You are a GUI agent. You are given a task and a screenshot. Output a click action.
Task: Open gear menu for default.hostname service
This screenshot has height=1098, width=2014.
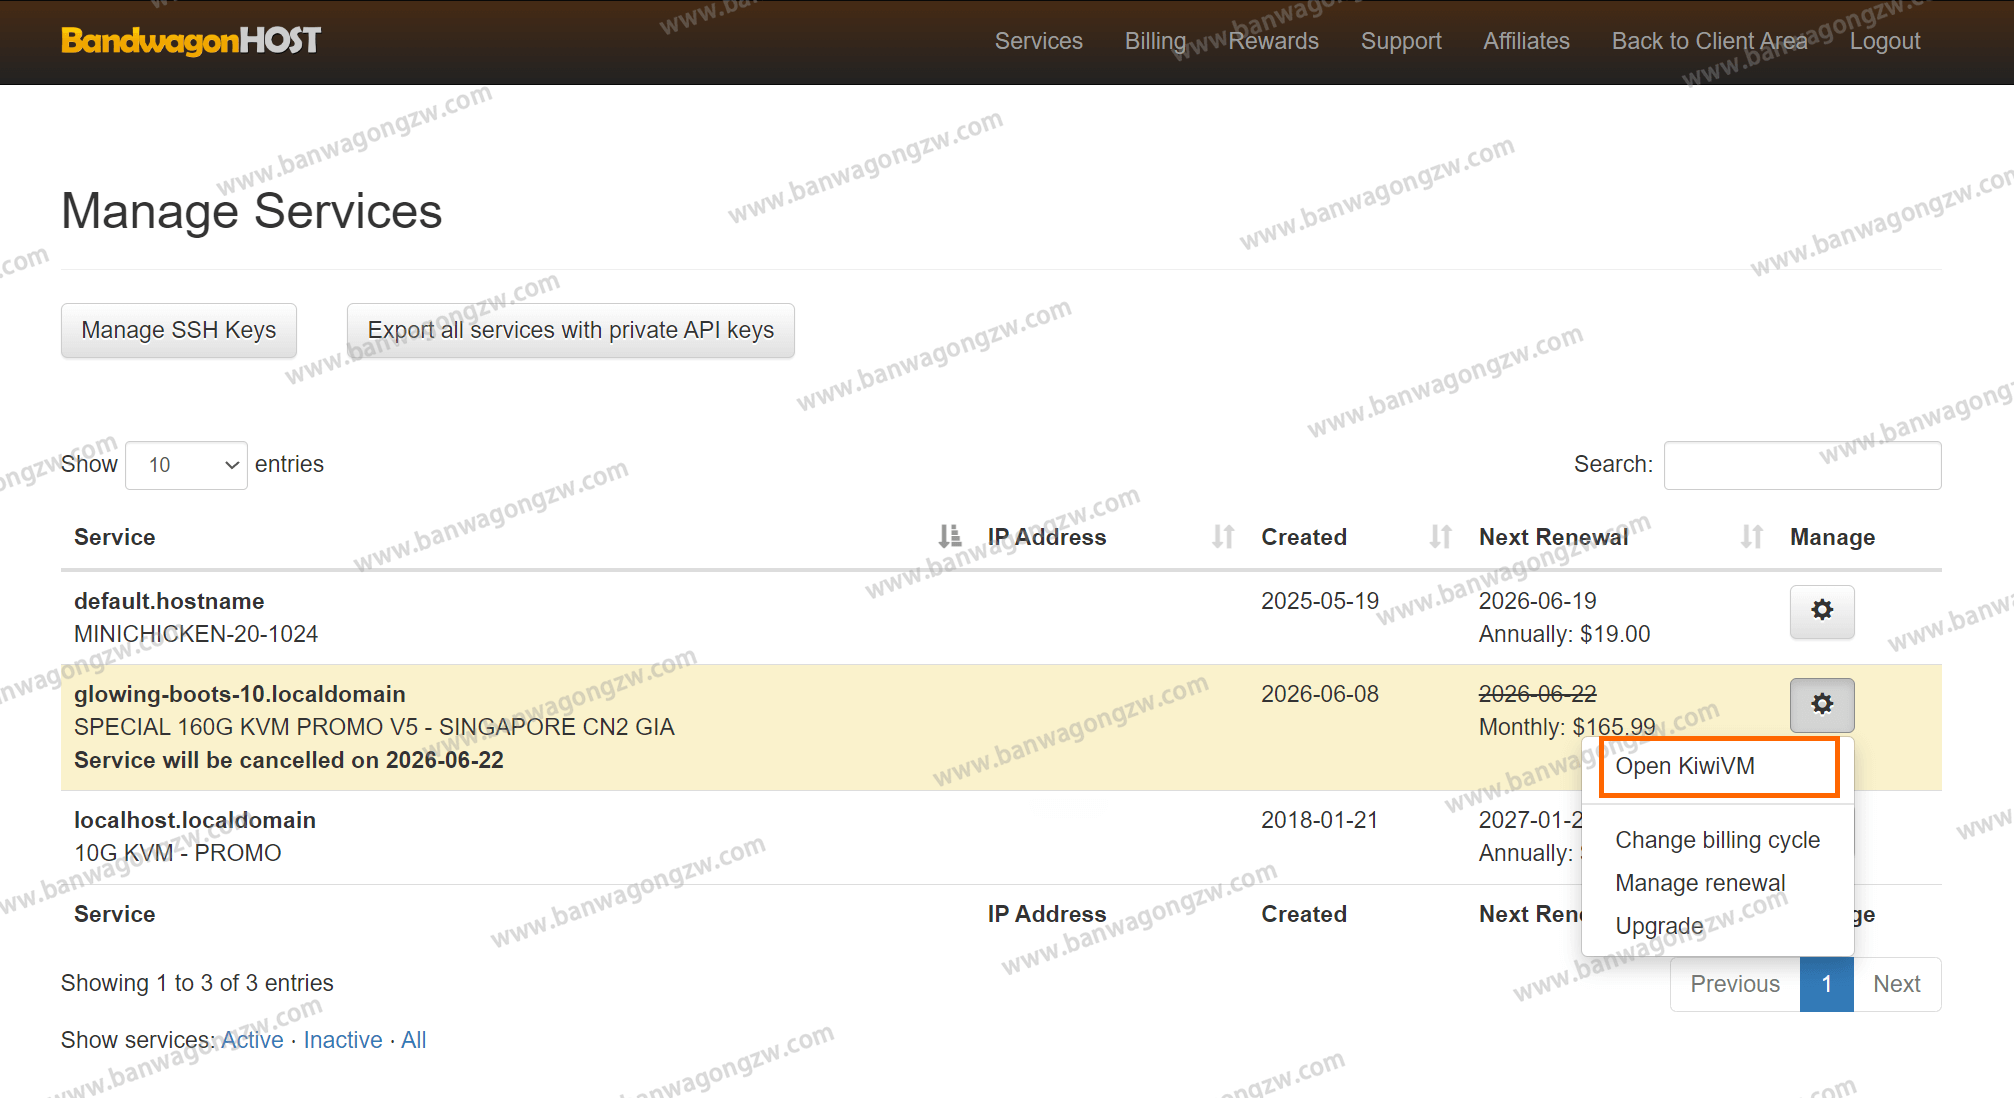[x=1822, y=611]
